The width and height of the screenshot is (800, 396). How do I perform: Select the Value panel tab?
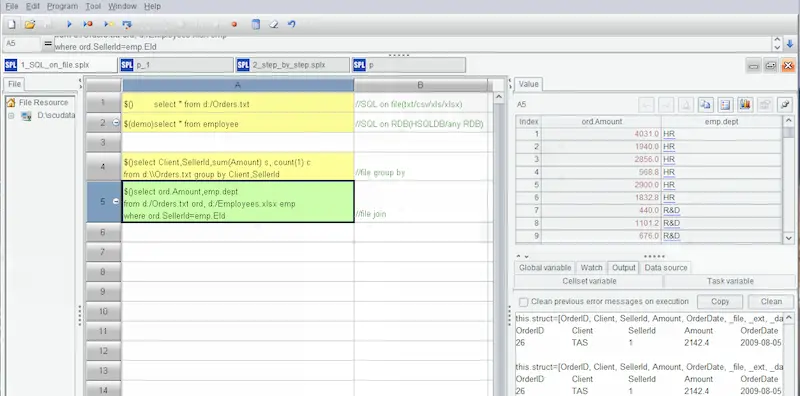pyautogui.click(x=528, y=84)
